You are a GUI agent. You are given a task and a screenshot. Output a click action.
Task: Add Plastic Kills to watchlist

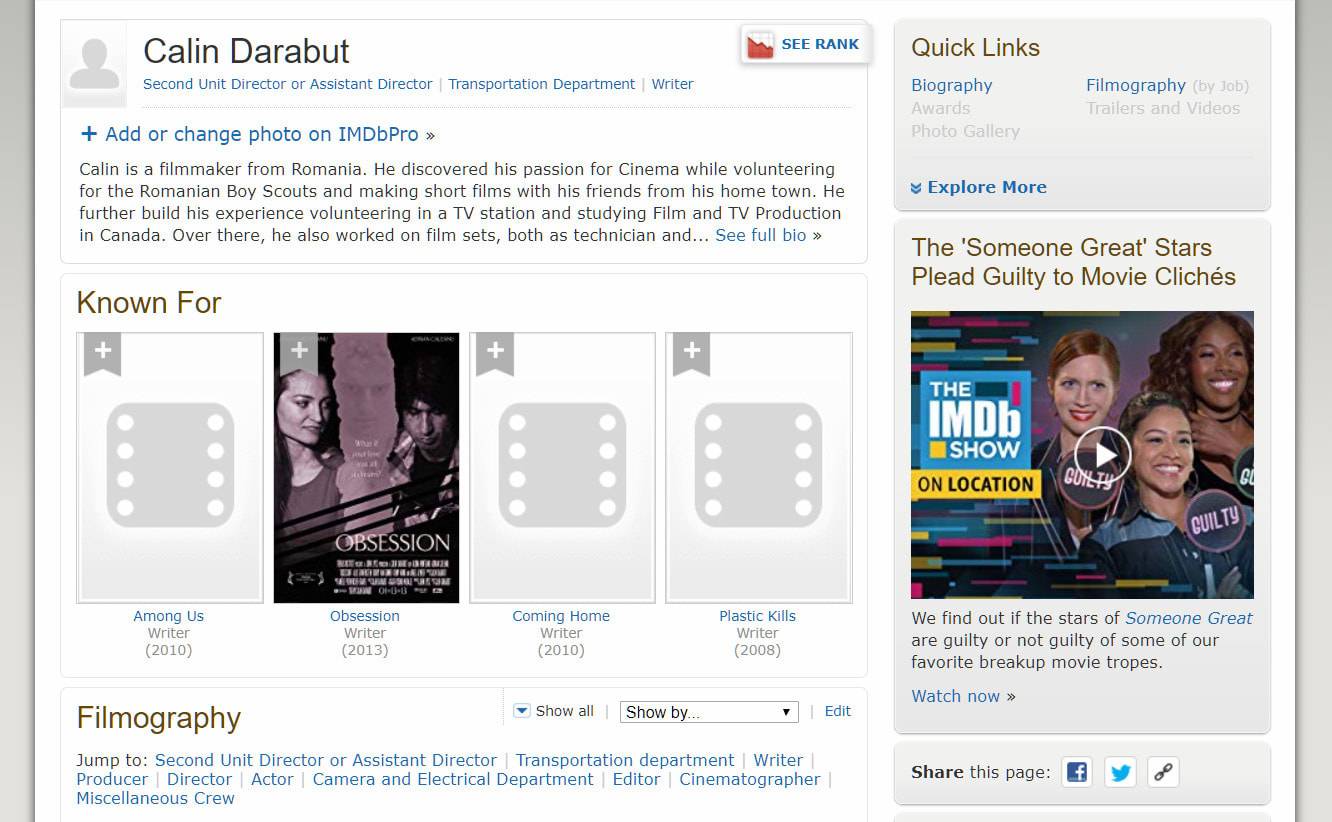(x=691, y=353)
